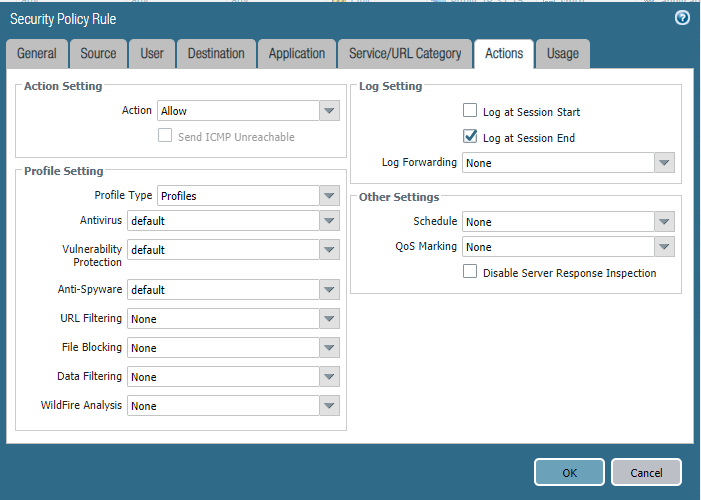Open the Application tab
Viewport: 701px width, 500px height.
pyautogui.click(x=297, y=54)
